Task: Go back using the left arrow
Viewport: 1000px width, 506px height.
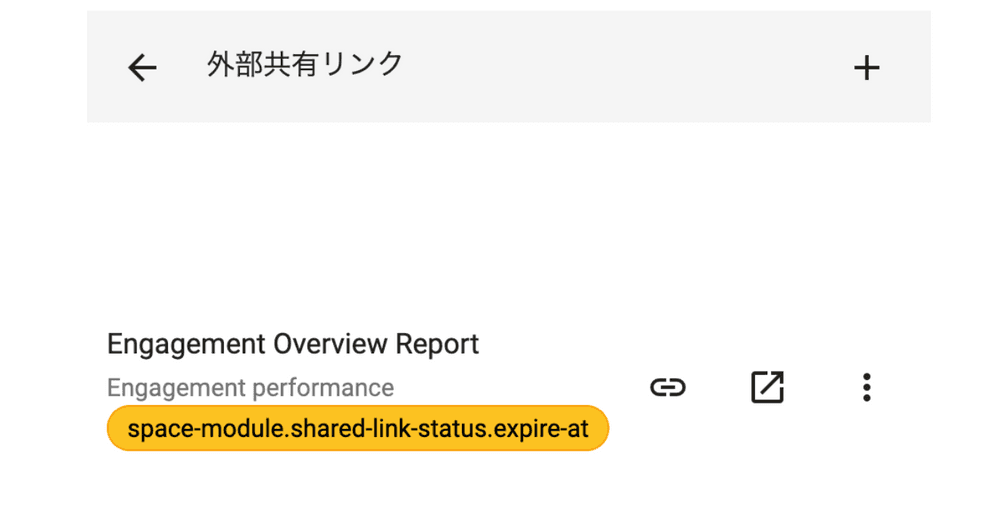Action: 143,68
